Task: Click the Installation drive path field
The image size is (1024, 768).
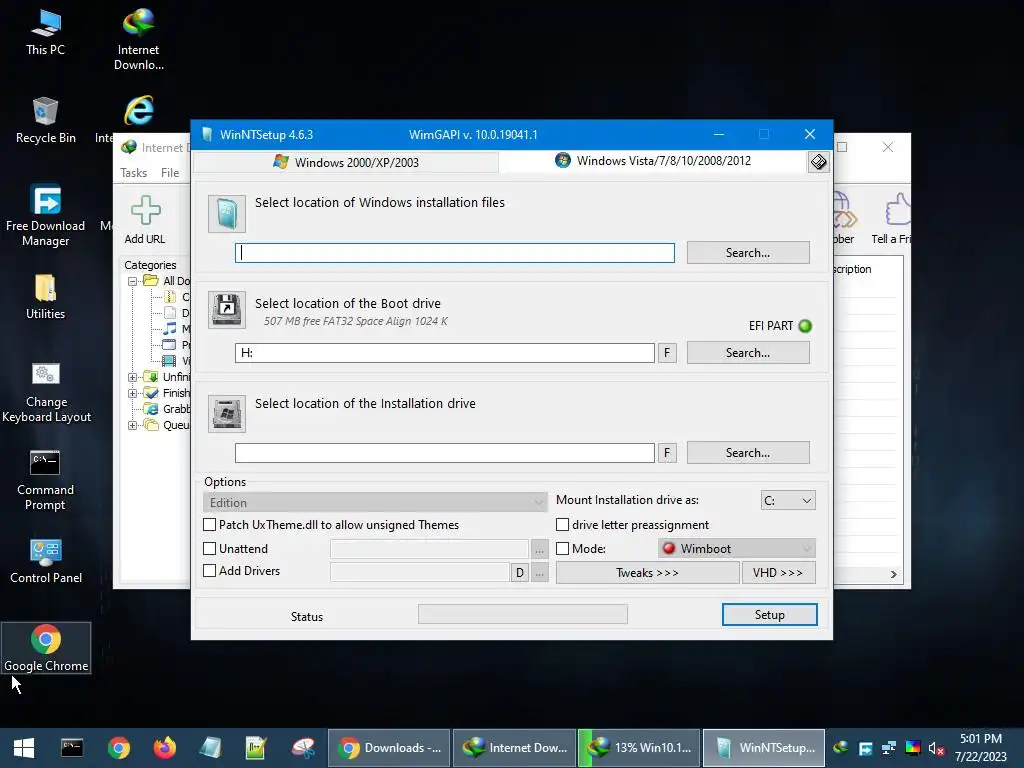Action: (x=445, y=453)
